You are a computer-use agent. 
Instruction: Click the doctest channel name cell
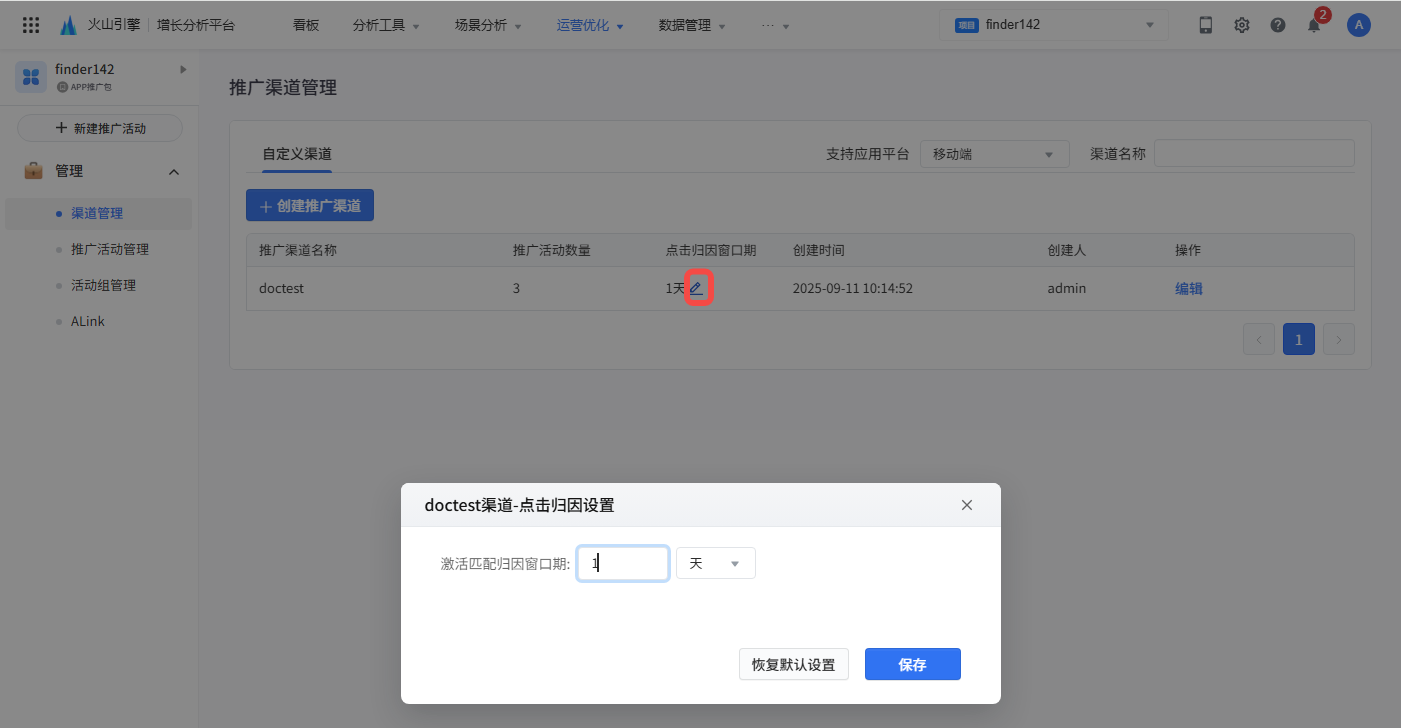pyautogui.click(x=281, y=288)
